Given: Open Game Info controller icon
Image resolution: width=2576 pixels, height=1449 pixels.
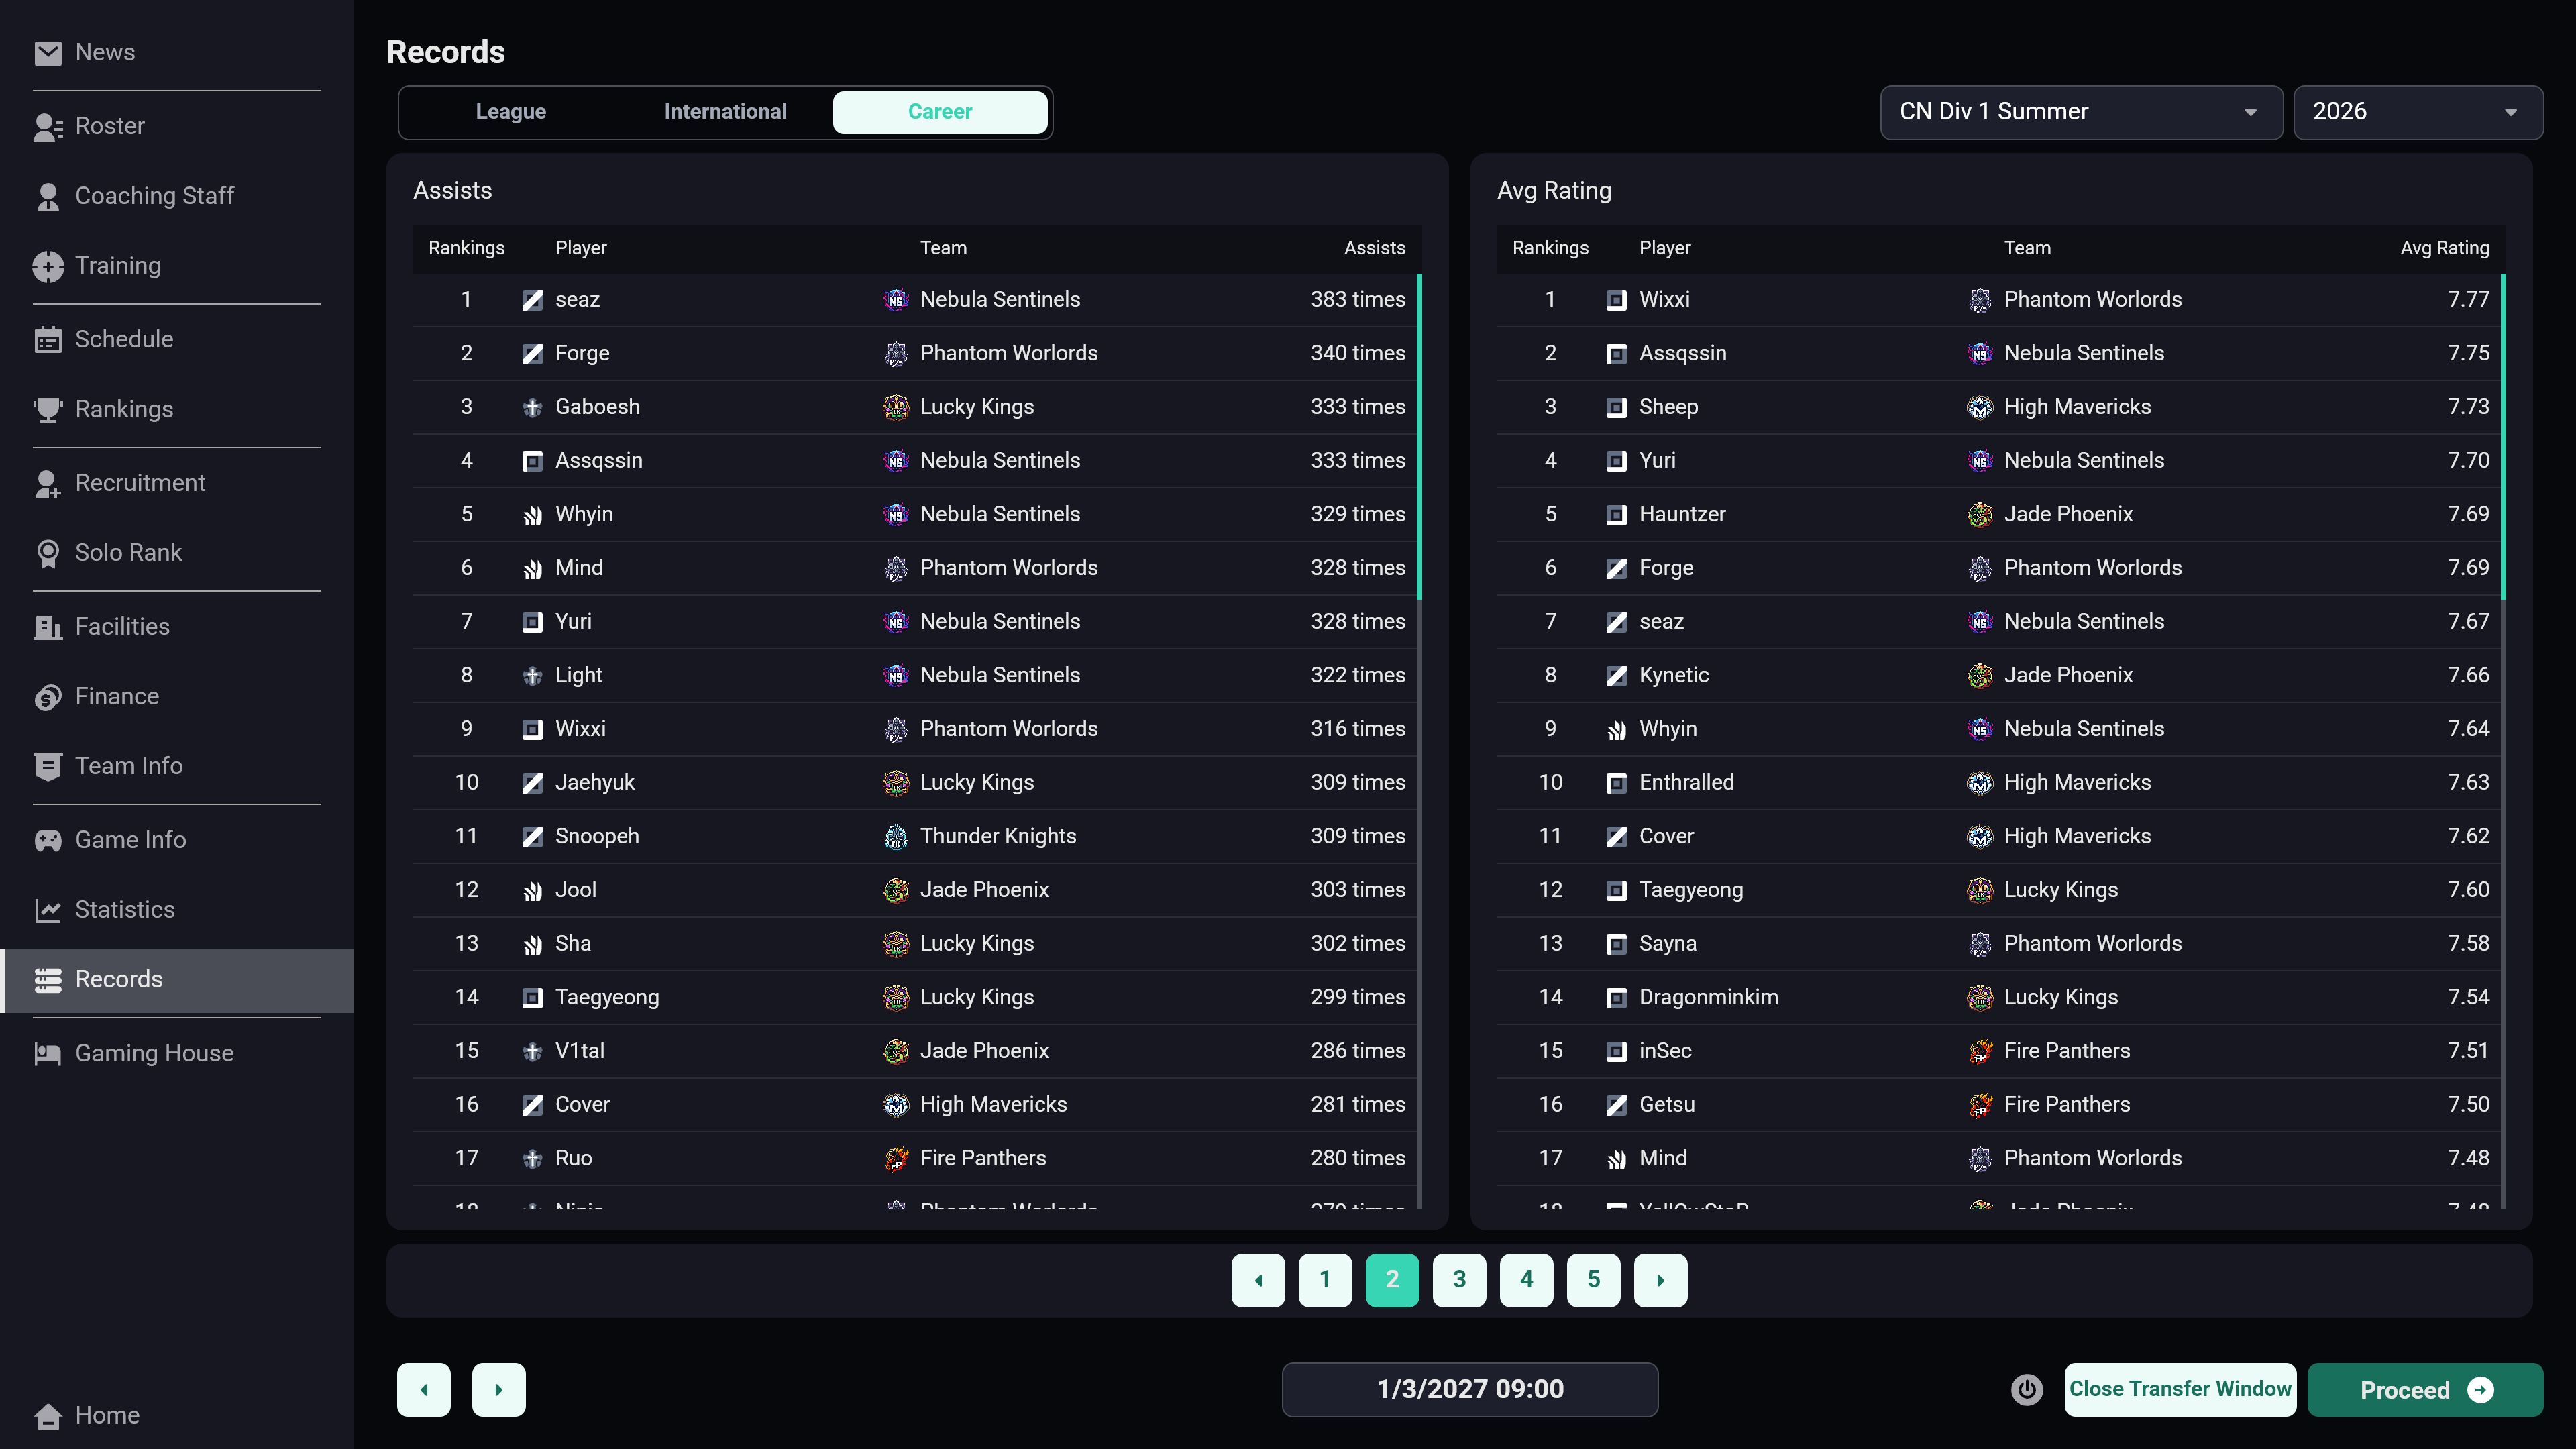Looking at the screenshot, I should [47, 840].
